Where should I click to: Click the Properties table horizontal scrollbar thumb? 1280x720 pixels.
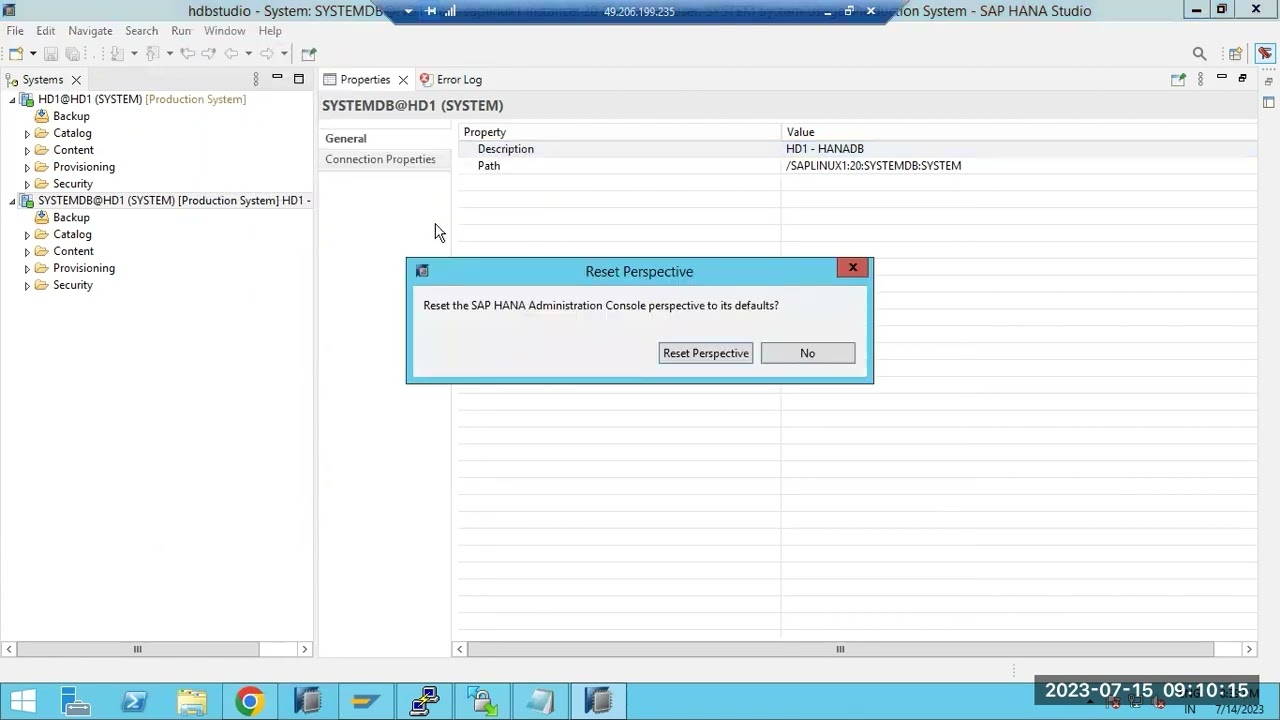[840, 649]
